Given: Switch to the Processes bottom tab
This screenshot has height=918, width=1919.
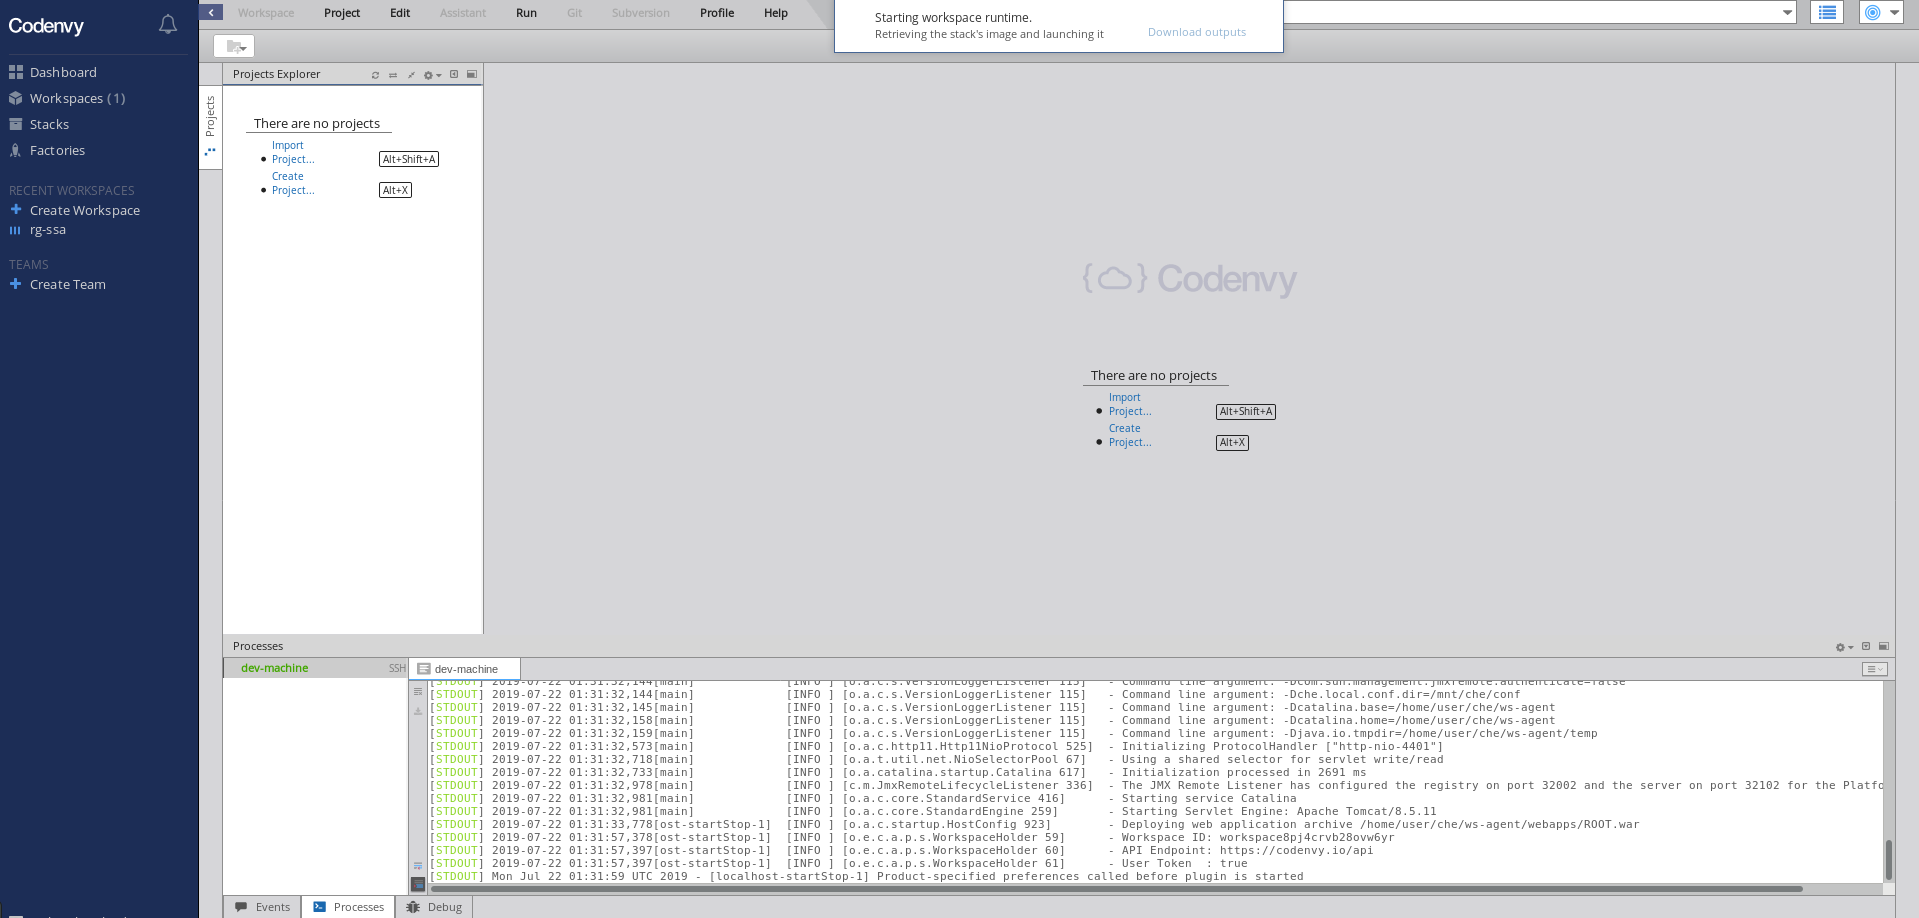Looking at the screenshot, I should coord(348,907).
